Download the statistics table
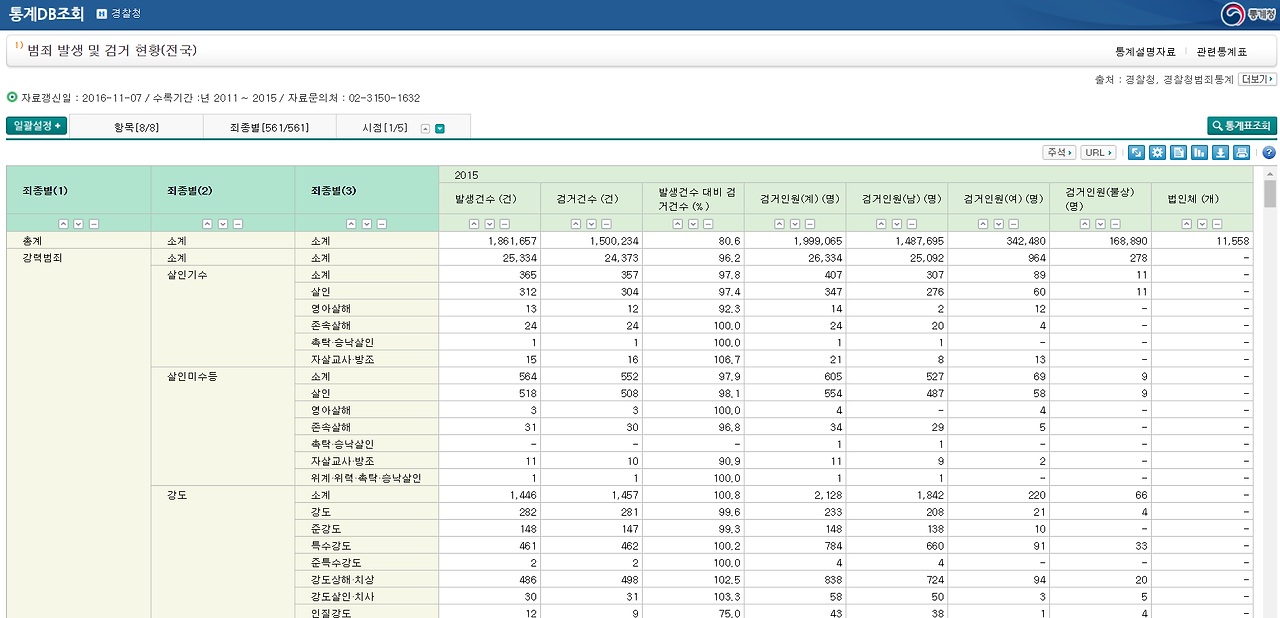The image size is (1280, 618). 1220,153
